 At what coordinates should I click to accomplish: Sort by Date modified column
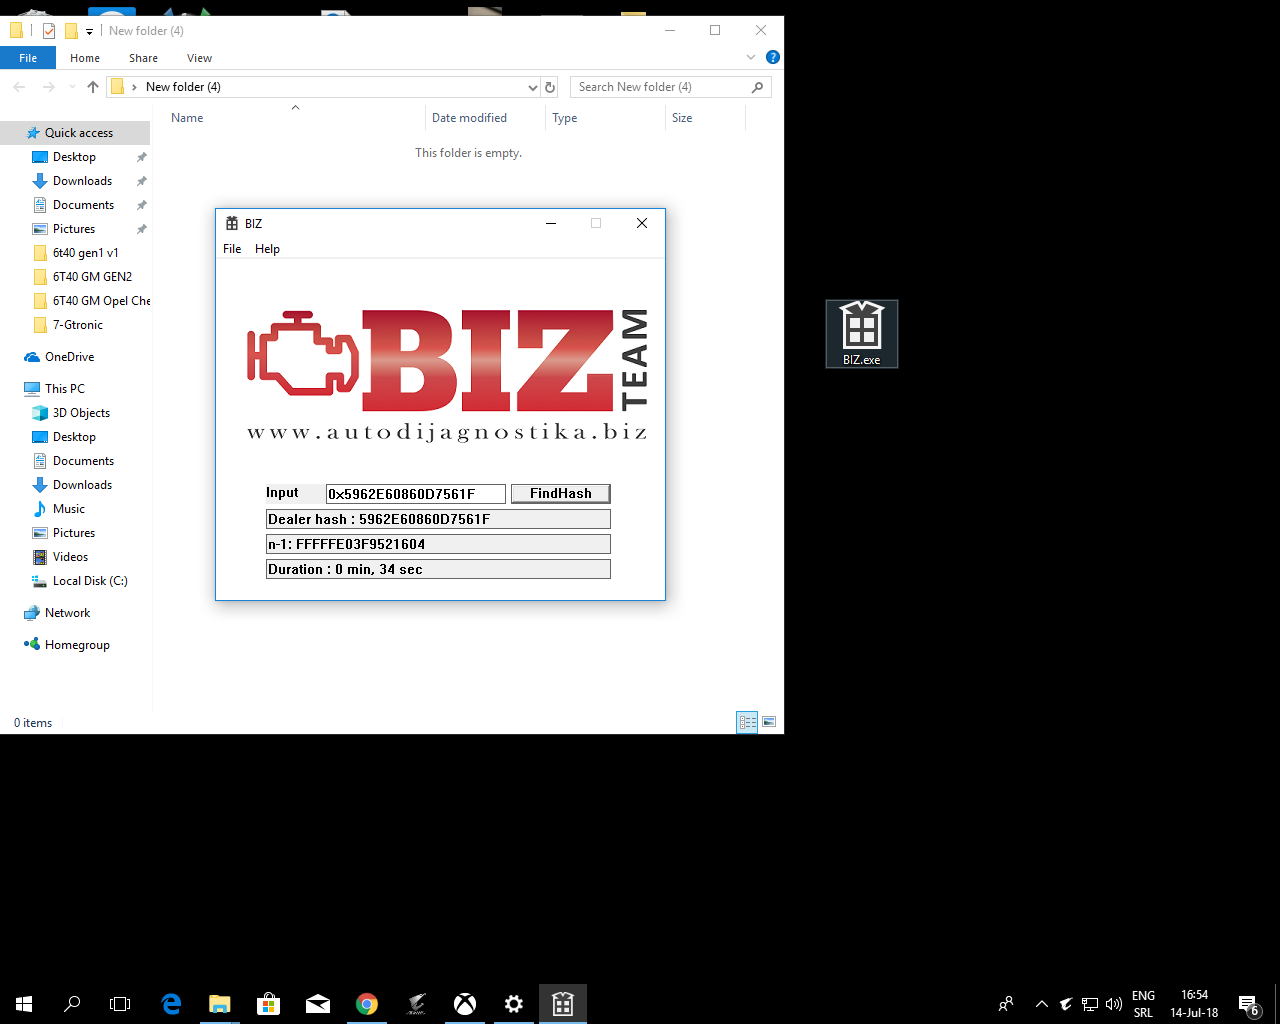point(469,118)
